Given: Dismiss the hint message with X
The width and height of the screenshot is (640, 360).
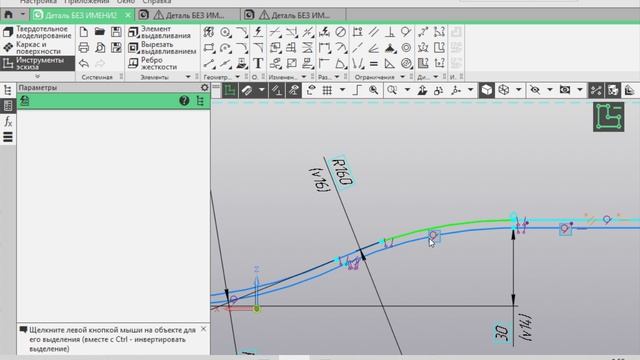Looking at the screenshot, I should click(x=203, y=329).
